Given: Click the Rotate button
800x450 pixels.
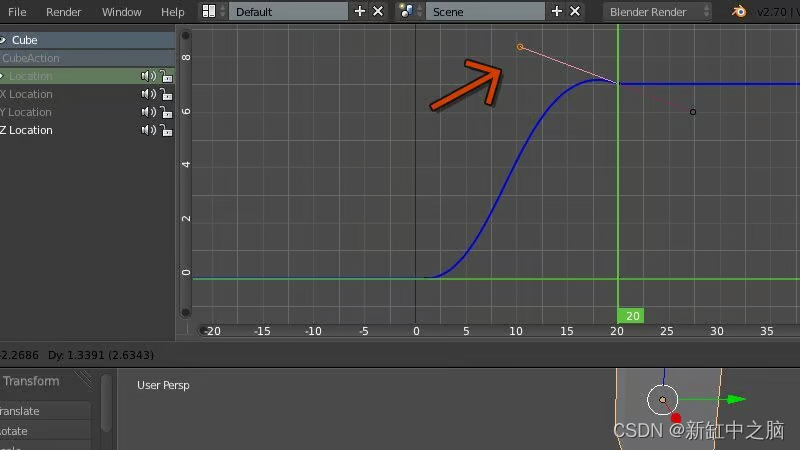Looking at the screenshot, I should 45,431.
